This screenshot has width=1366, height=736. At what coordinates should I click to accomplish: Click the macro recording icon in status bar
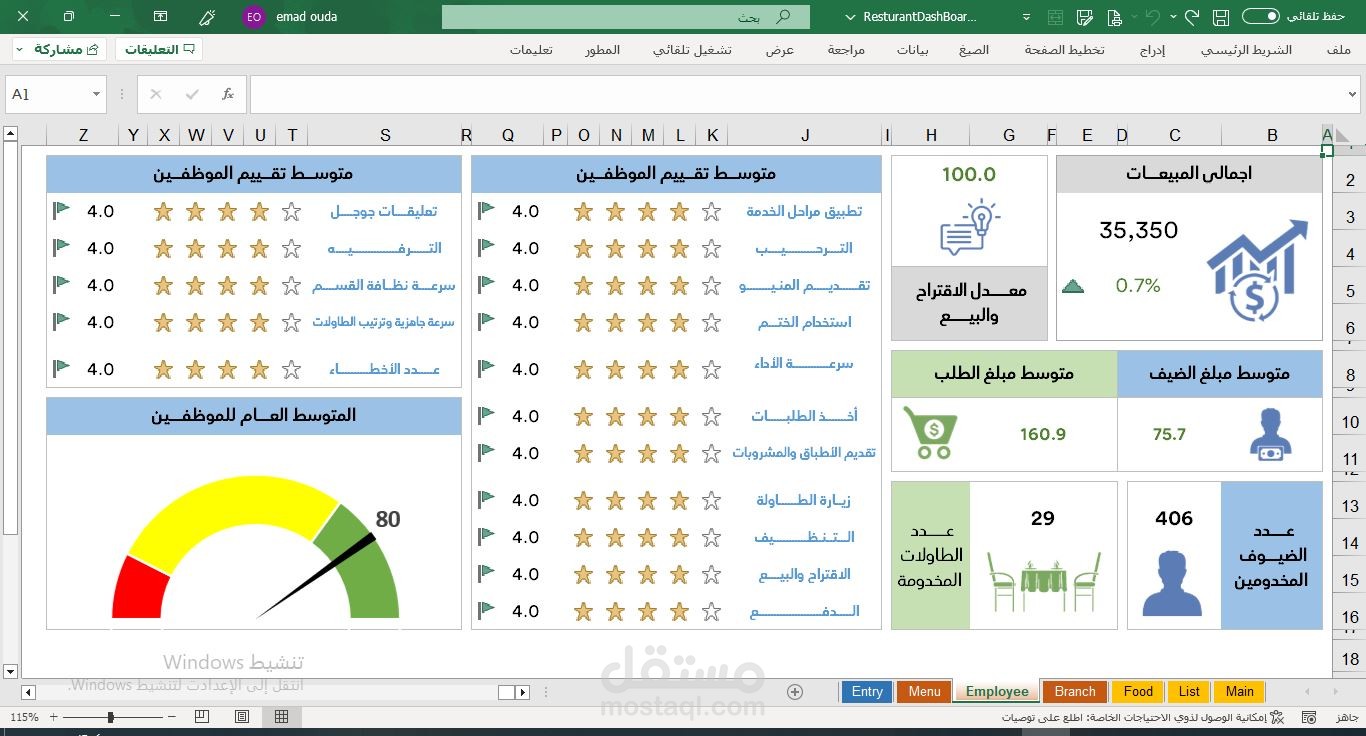pos(1307,717)
